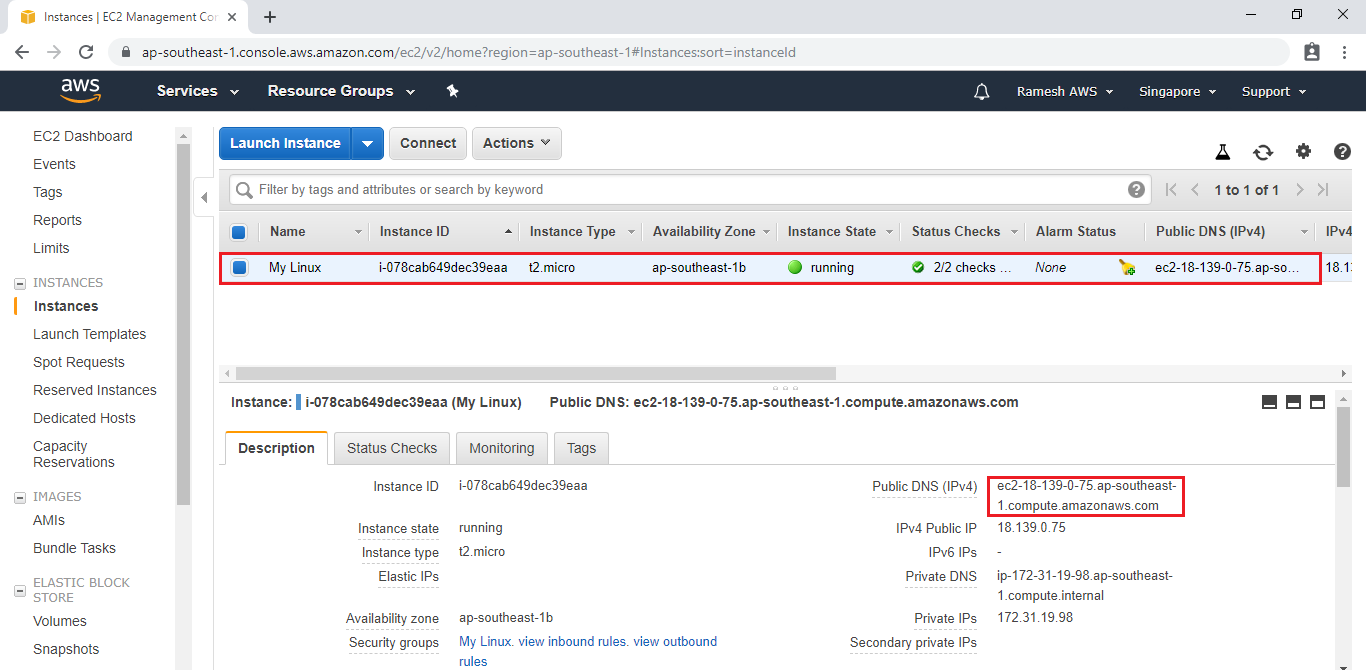Switch to the Status Checks tab

[x=392, y=448]
